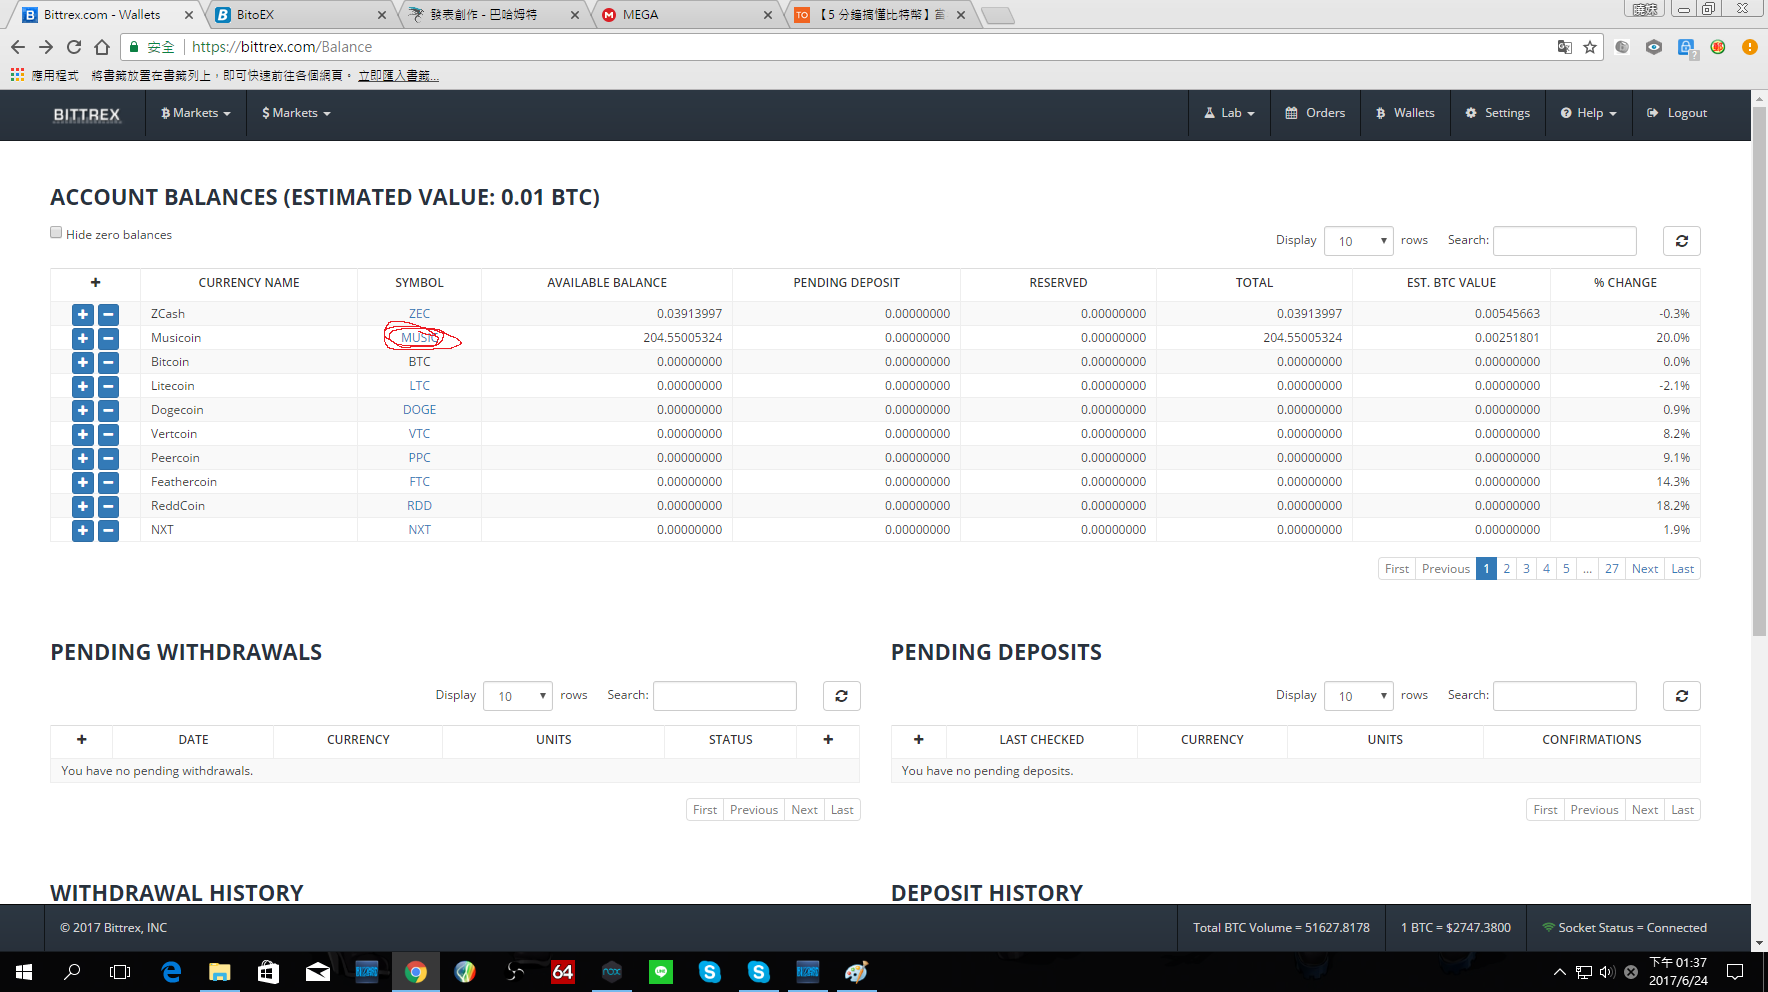Sort balances by Available Balance column
Image resolution: width=1768 pixels, height=992 pixels.
coord(606,283)
